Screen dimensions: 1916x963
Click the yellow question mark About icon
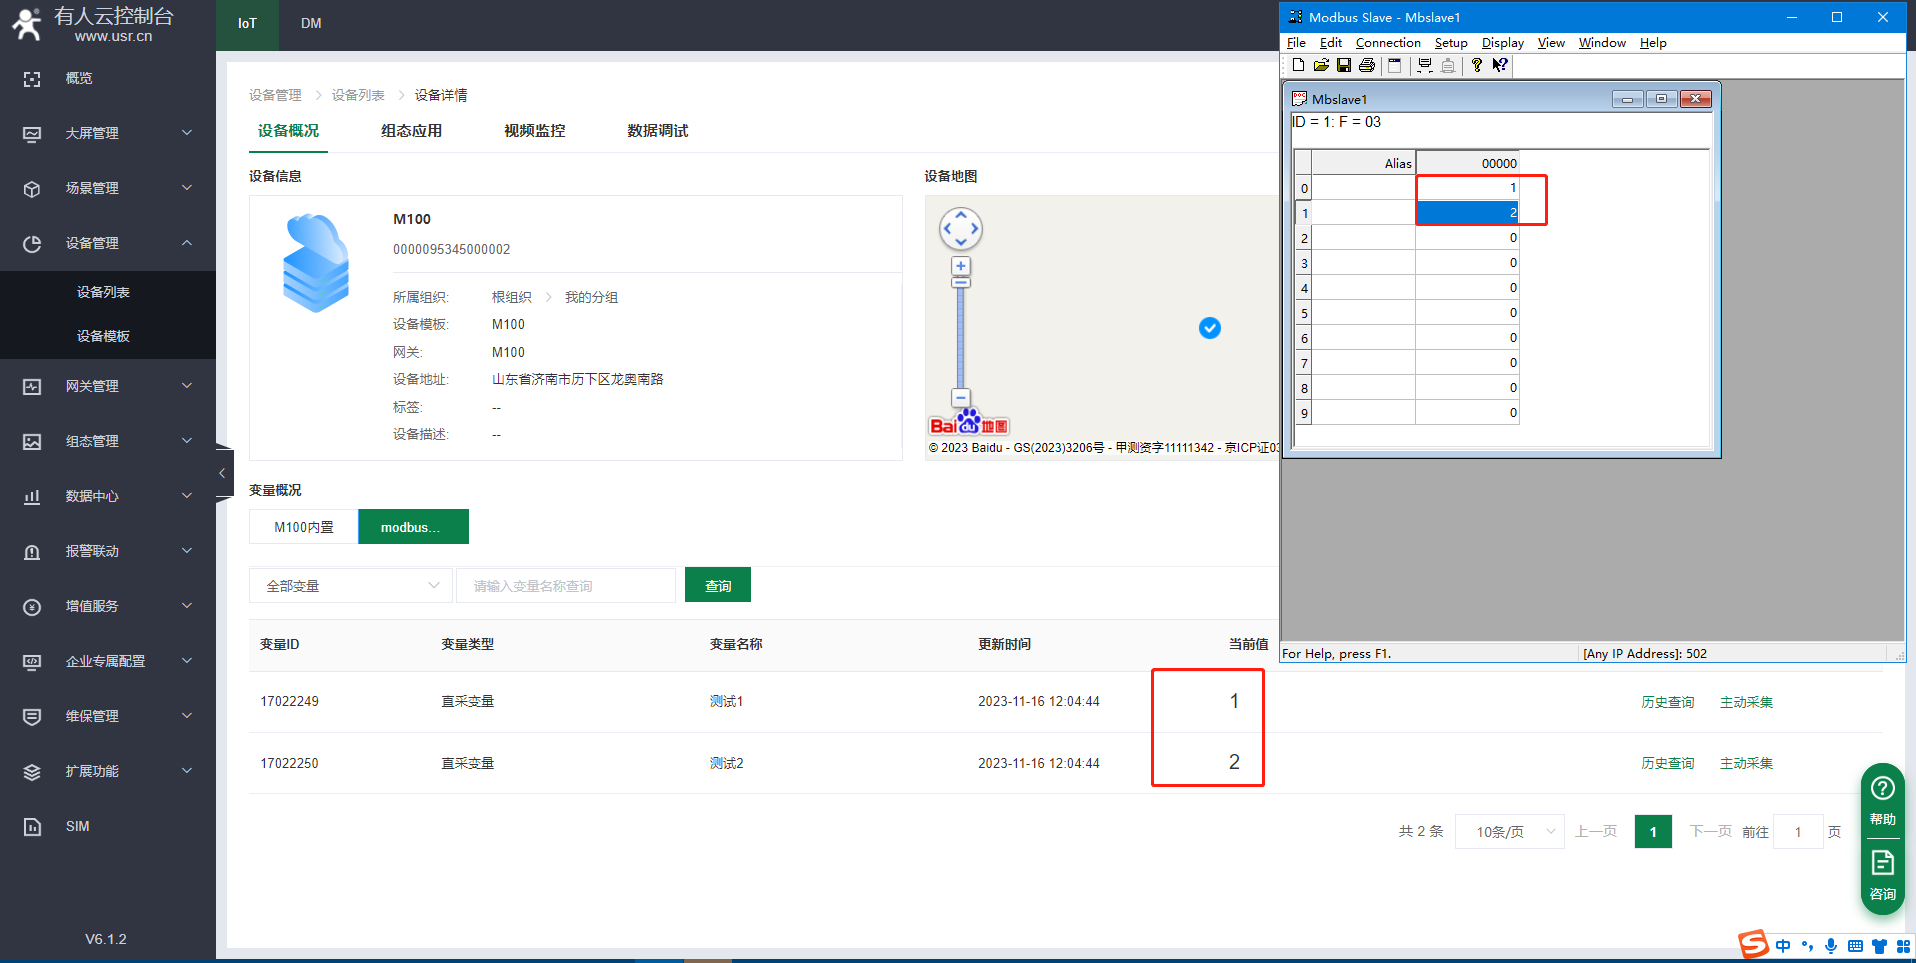point(1476,66)
